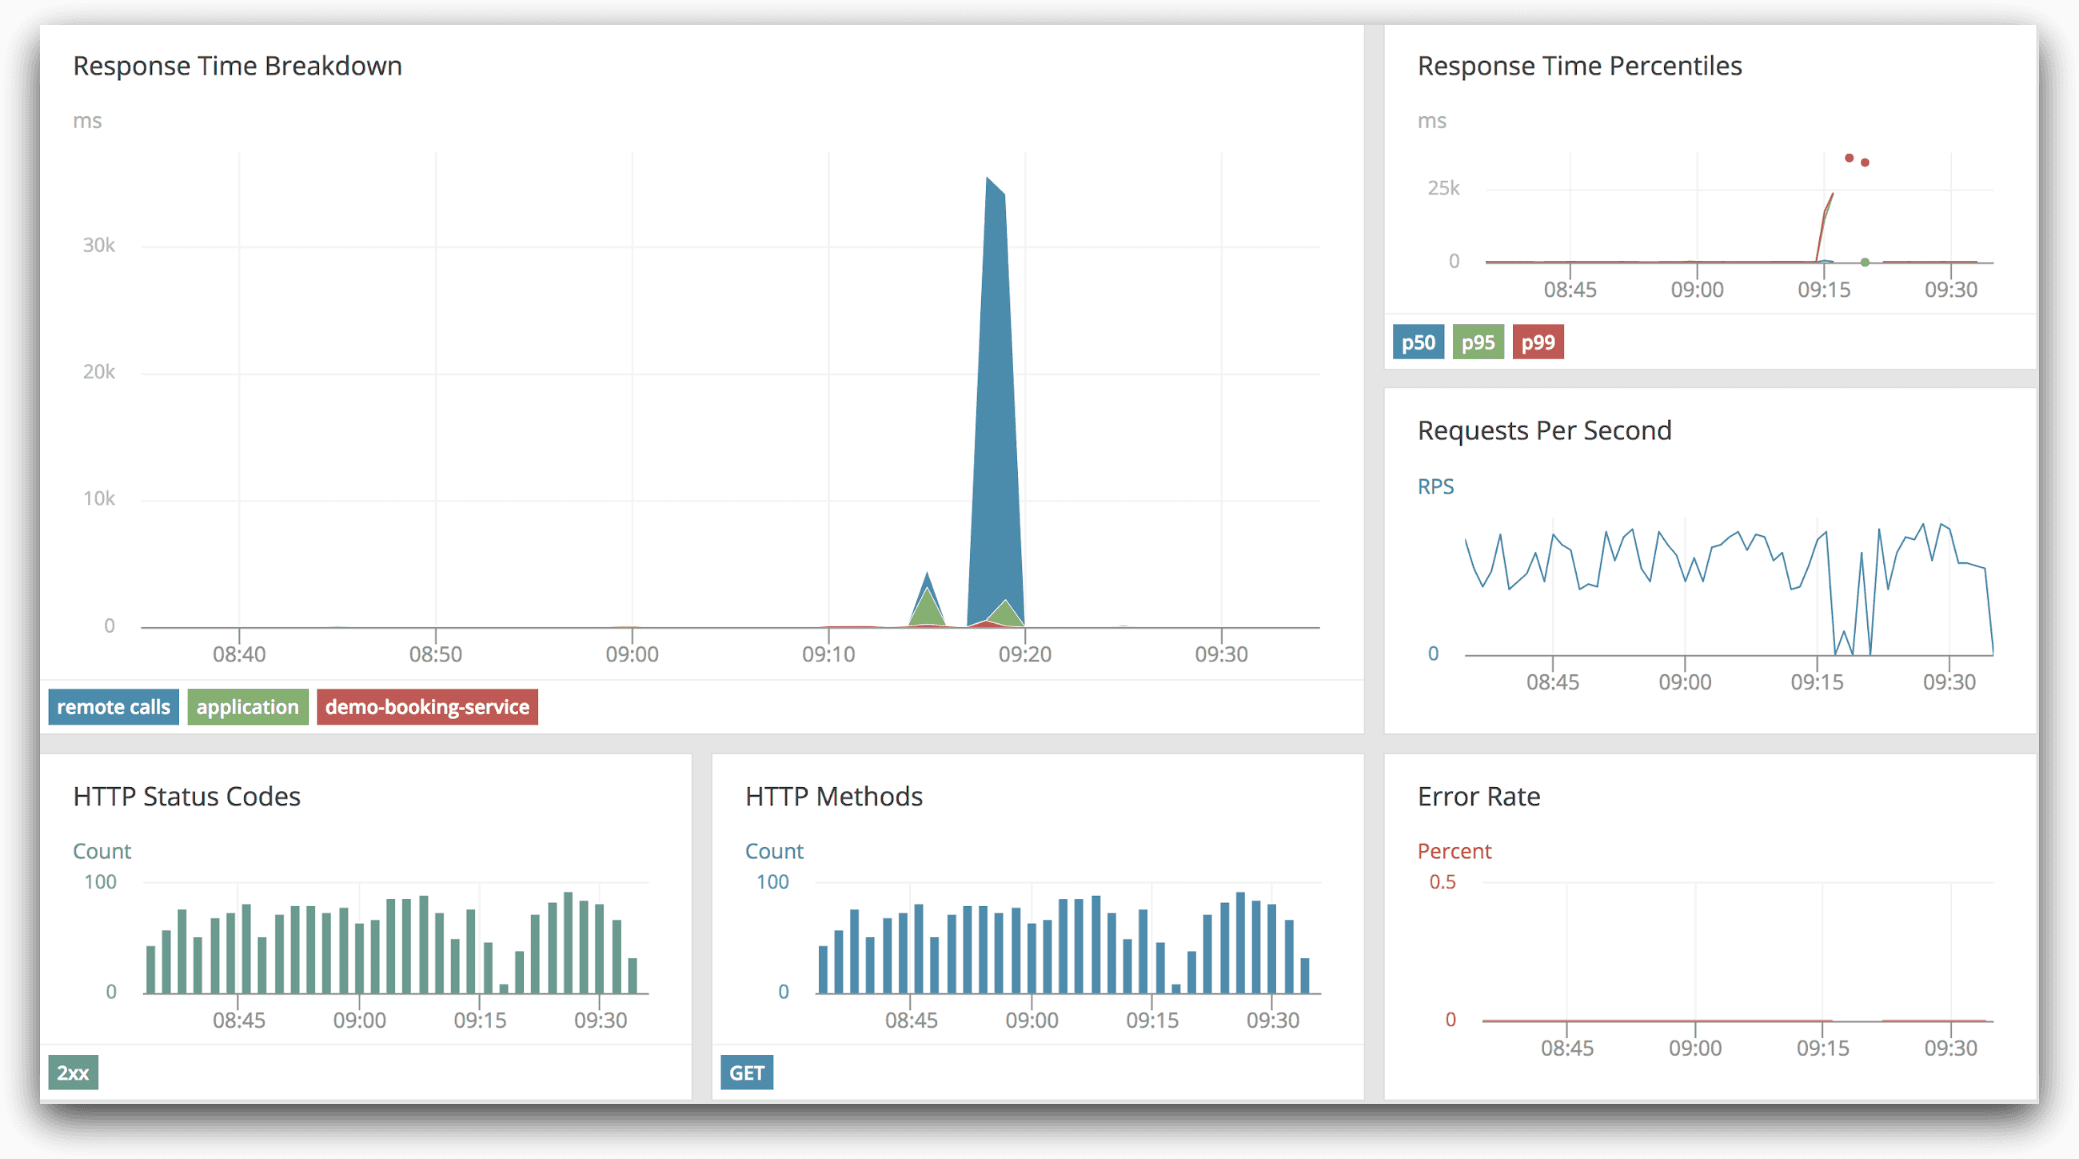Toggle the 2xx status code legend
2079x1159 pixels.
[73, 1073]
